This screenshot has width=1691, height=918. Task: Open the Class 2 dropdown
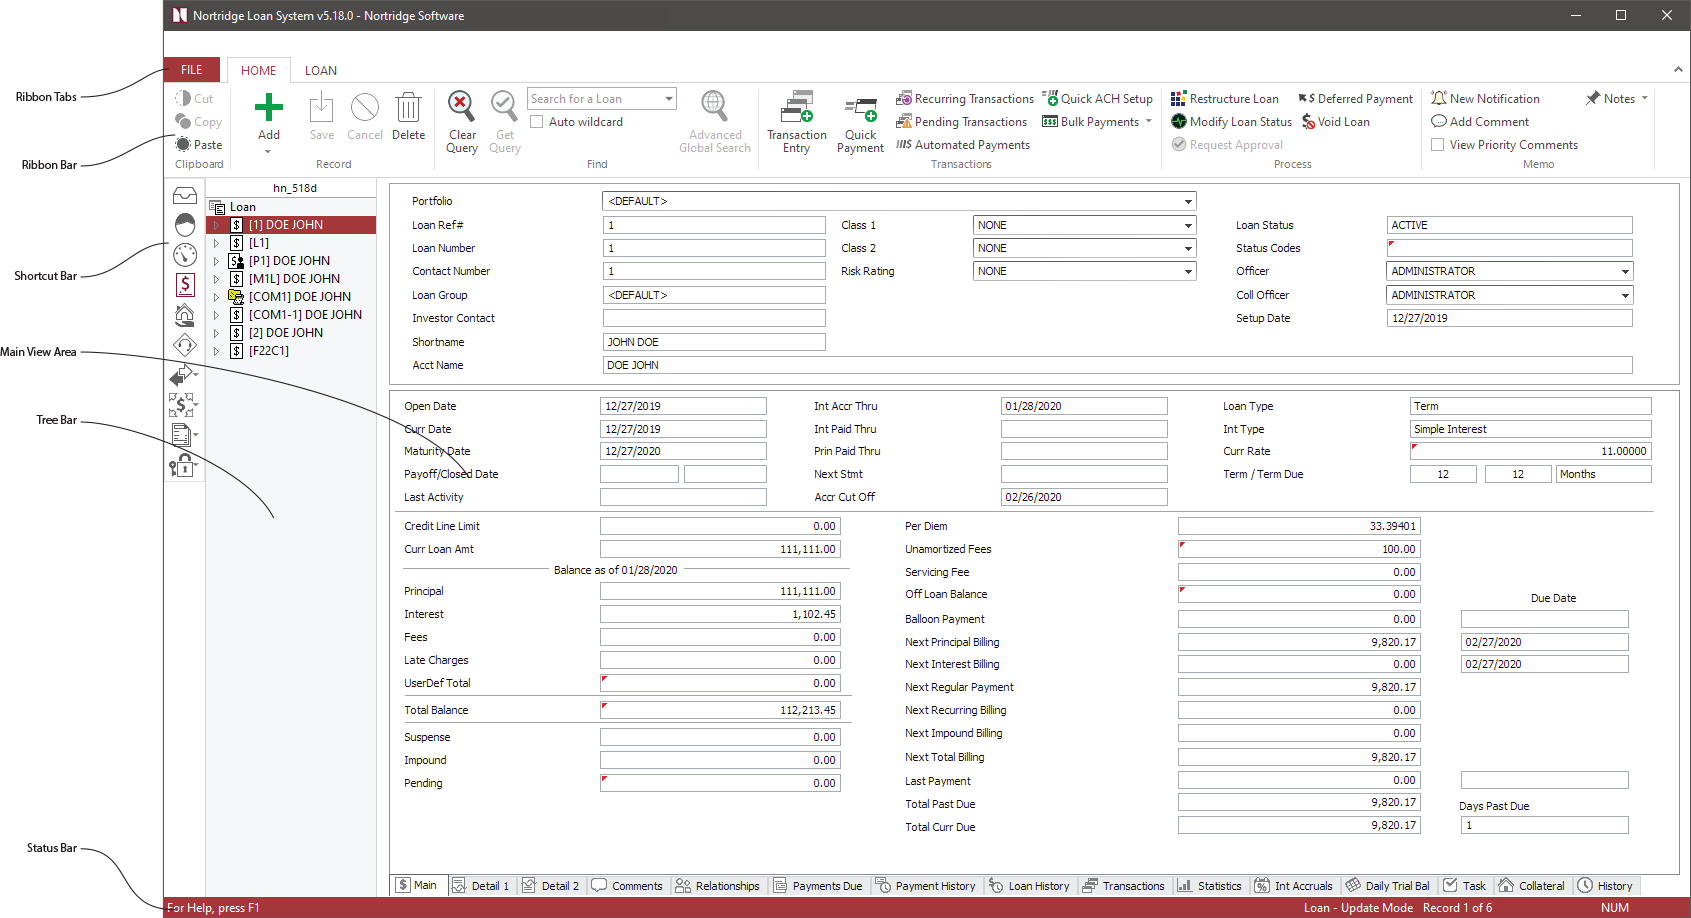[1187, 248]
